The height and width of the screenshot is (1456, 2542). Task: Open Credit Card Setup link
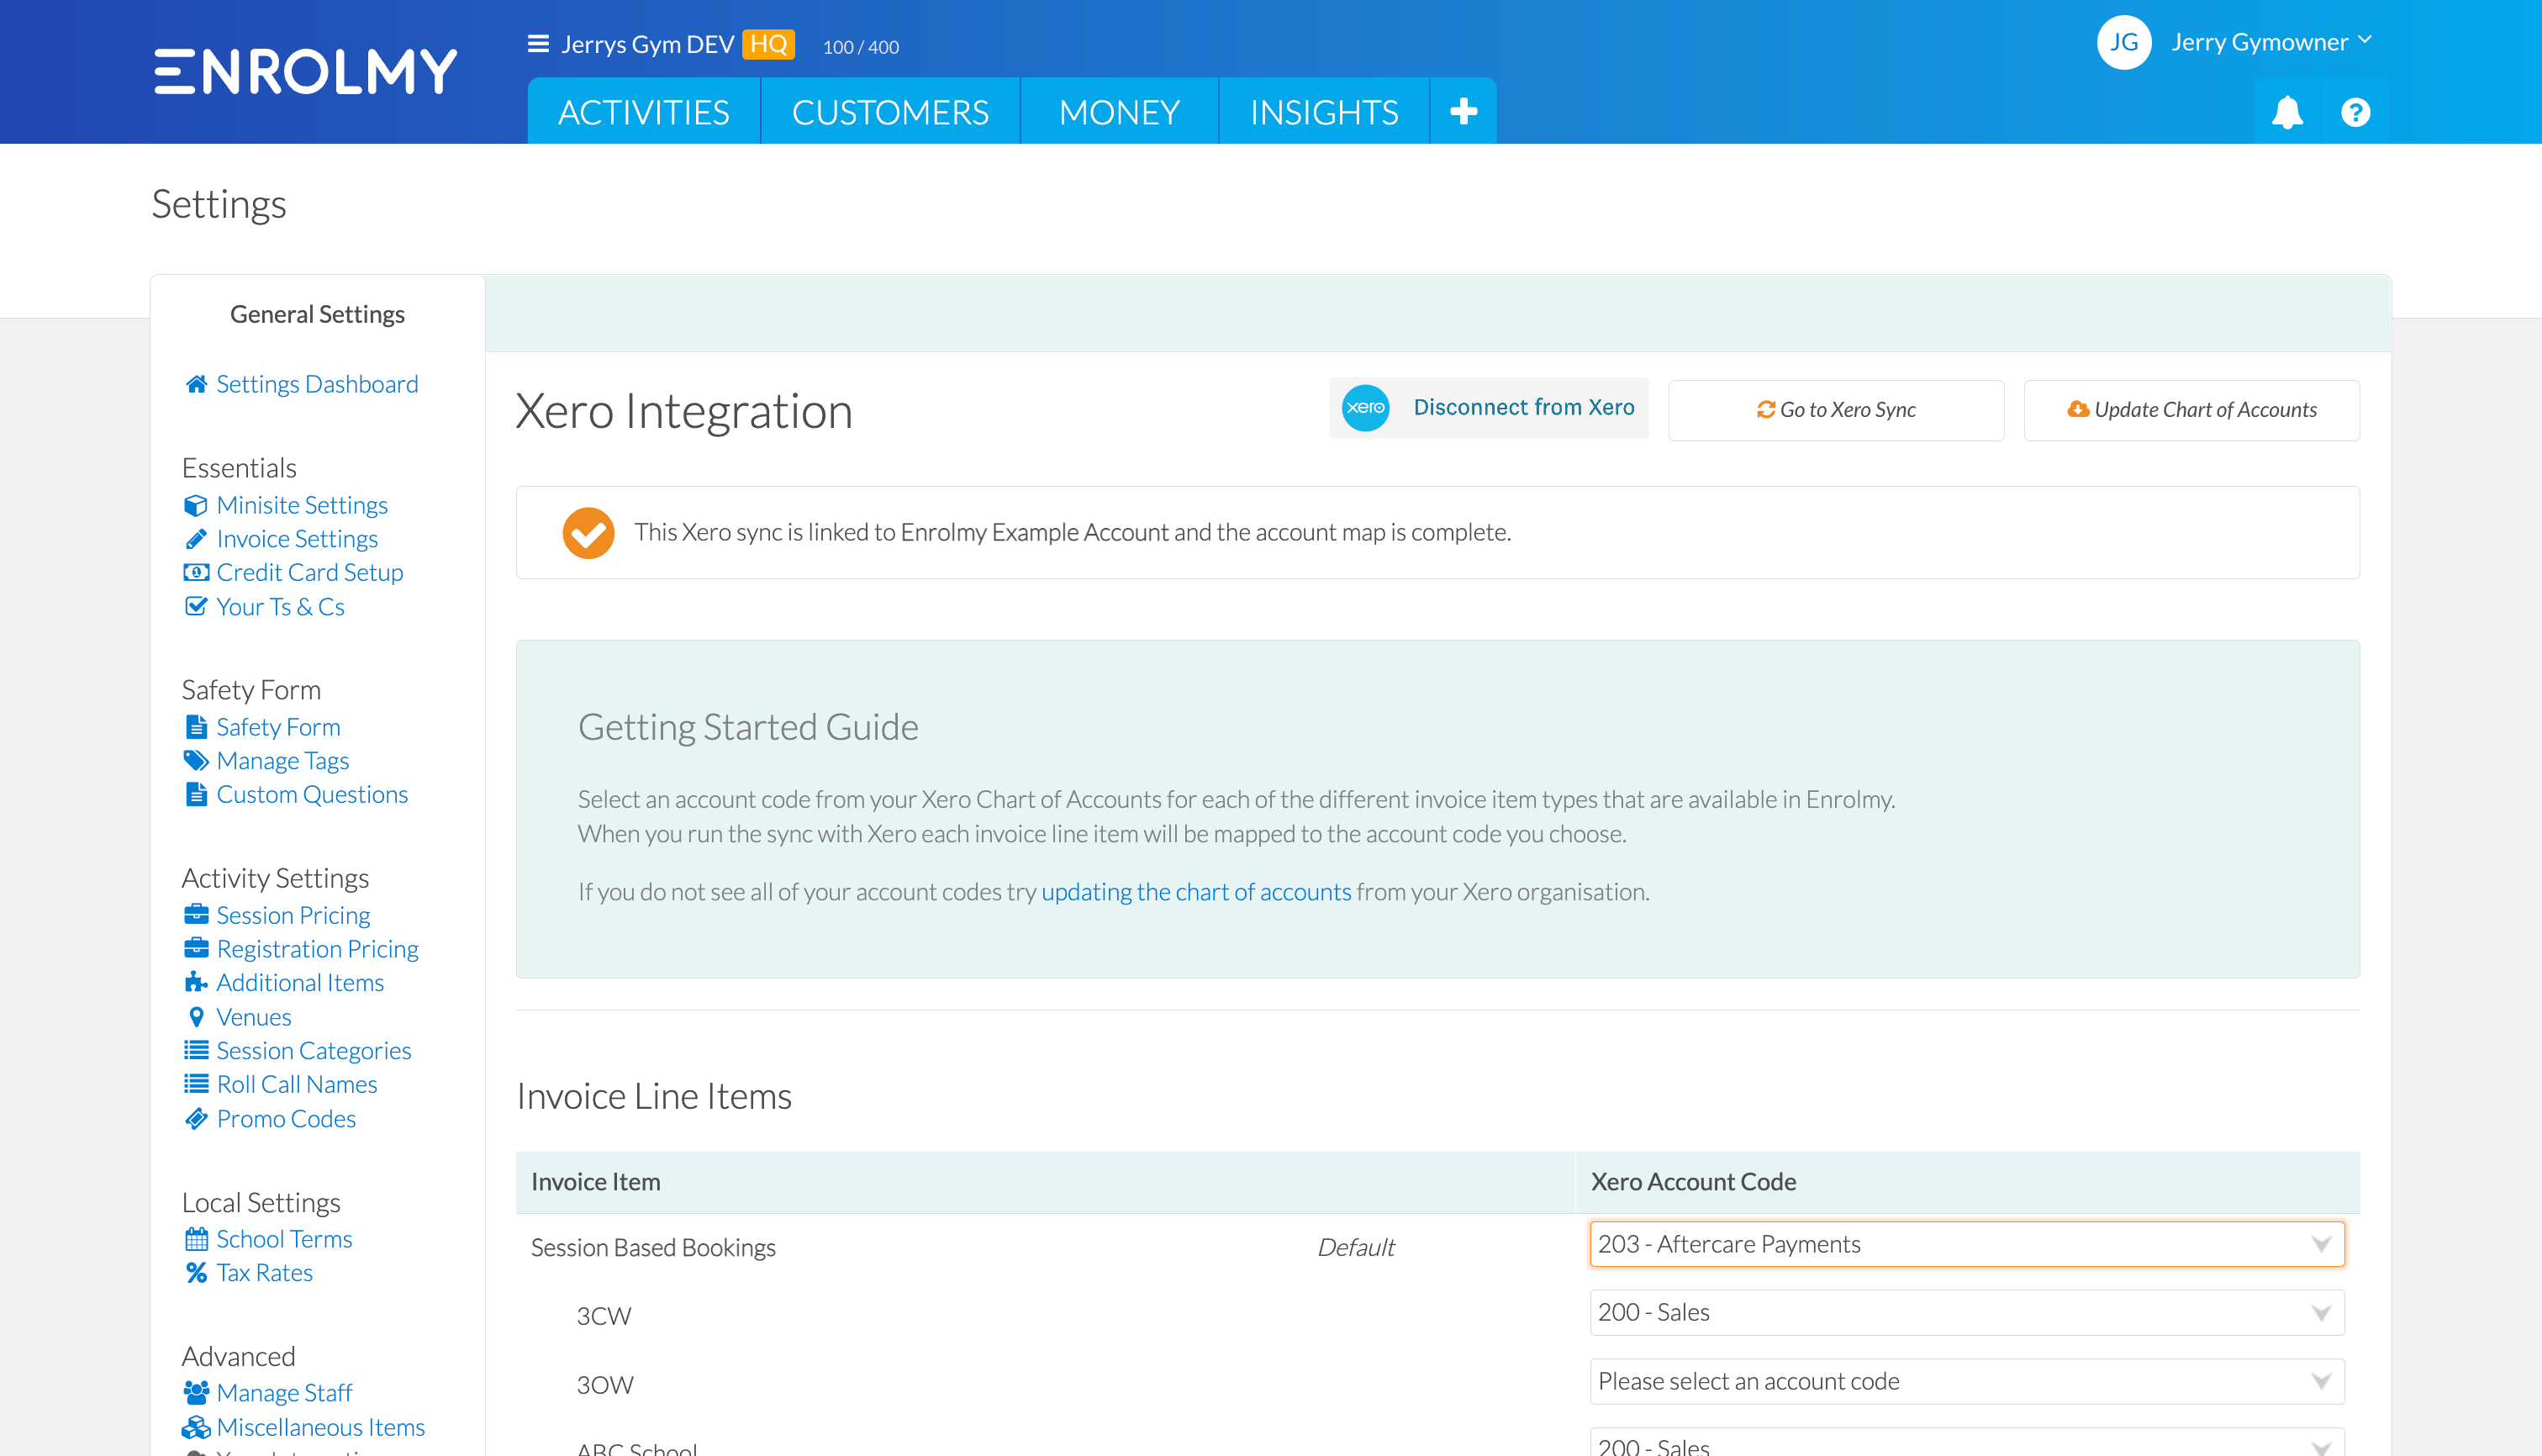(x=310, y=572)
